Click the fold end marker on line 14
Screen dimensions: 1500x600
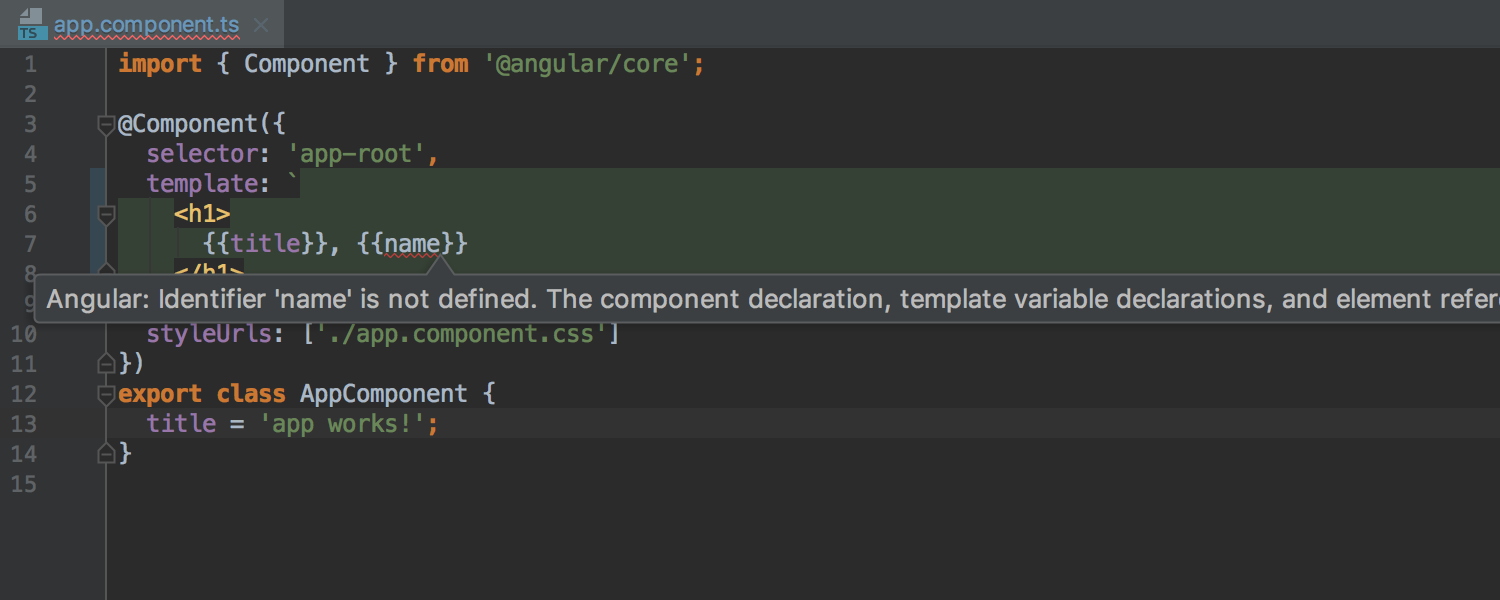[x=106, y=454]
